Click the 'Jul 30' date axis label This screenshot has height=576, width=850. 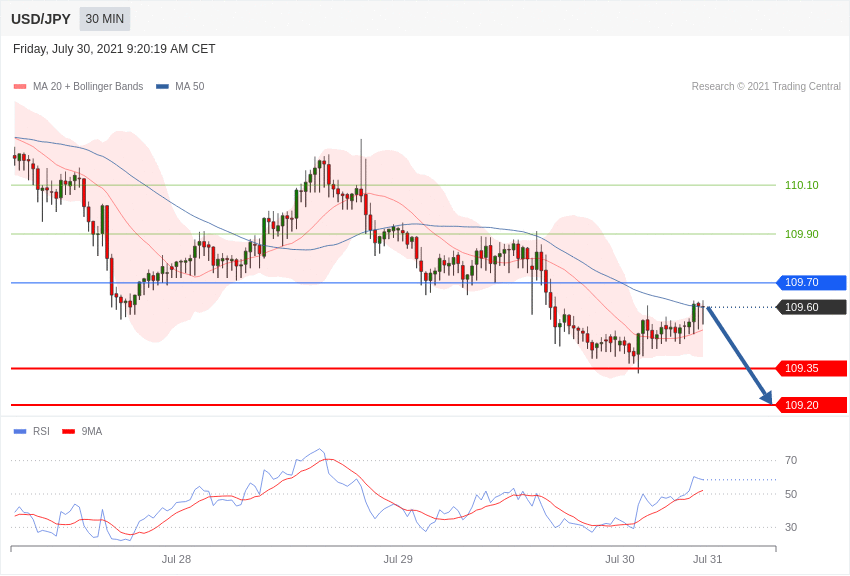(x=620, y=559)
